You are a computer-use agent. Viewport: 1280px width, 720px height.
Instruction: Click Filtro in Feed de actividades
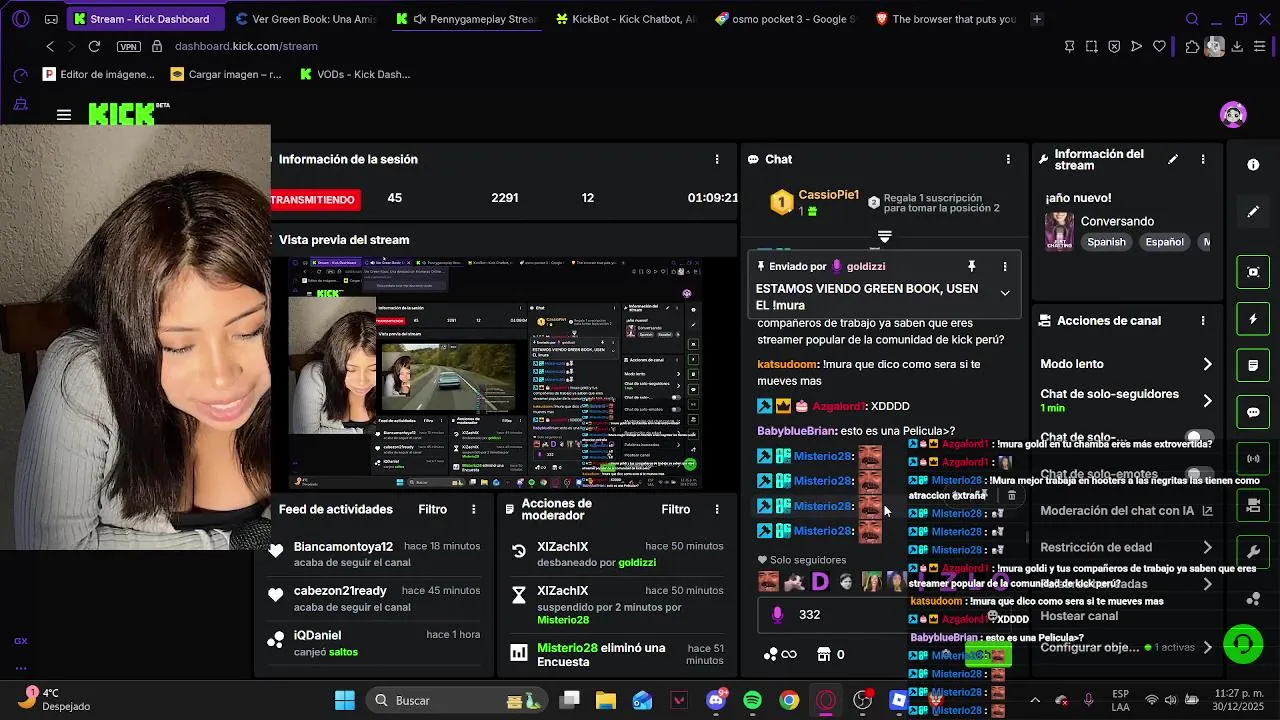click(x=433, y=509)
